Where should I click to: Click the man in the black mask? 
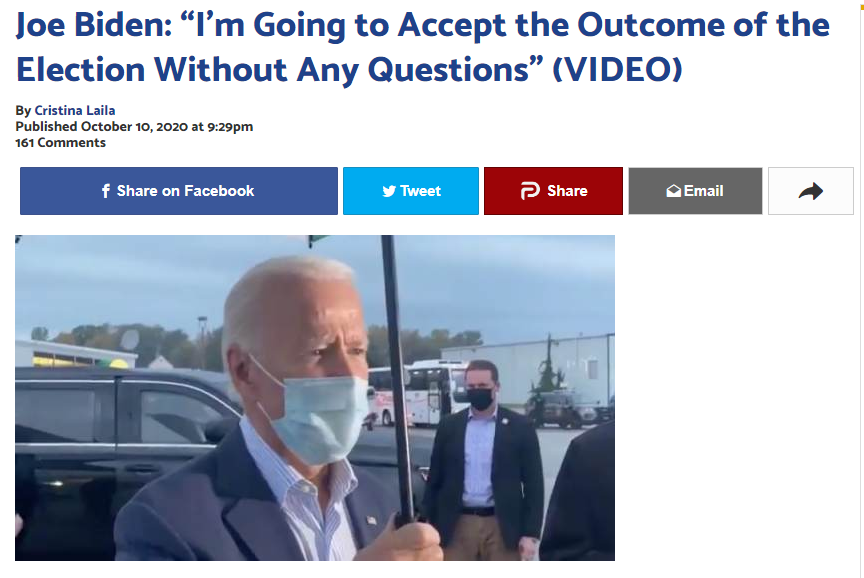point(483,460)
